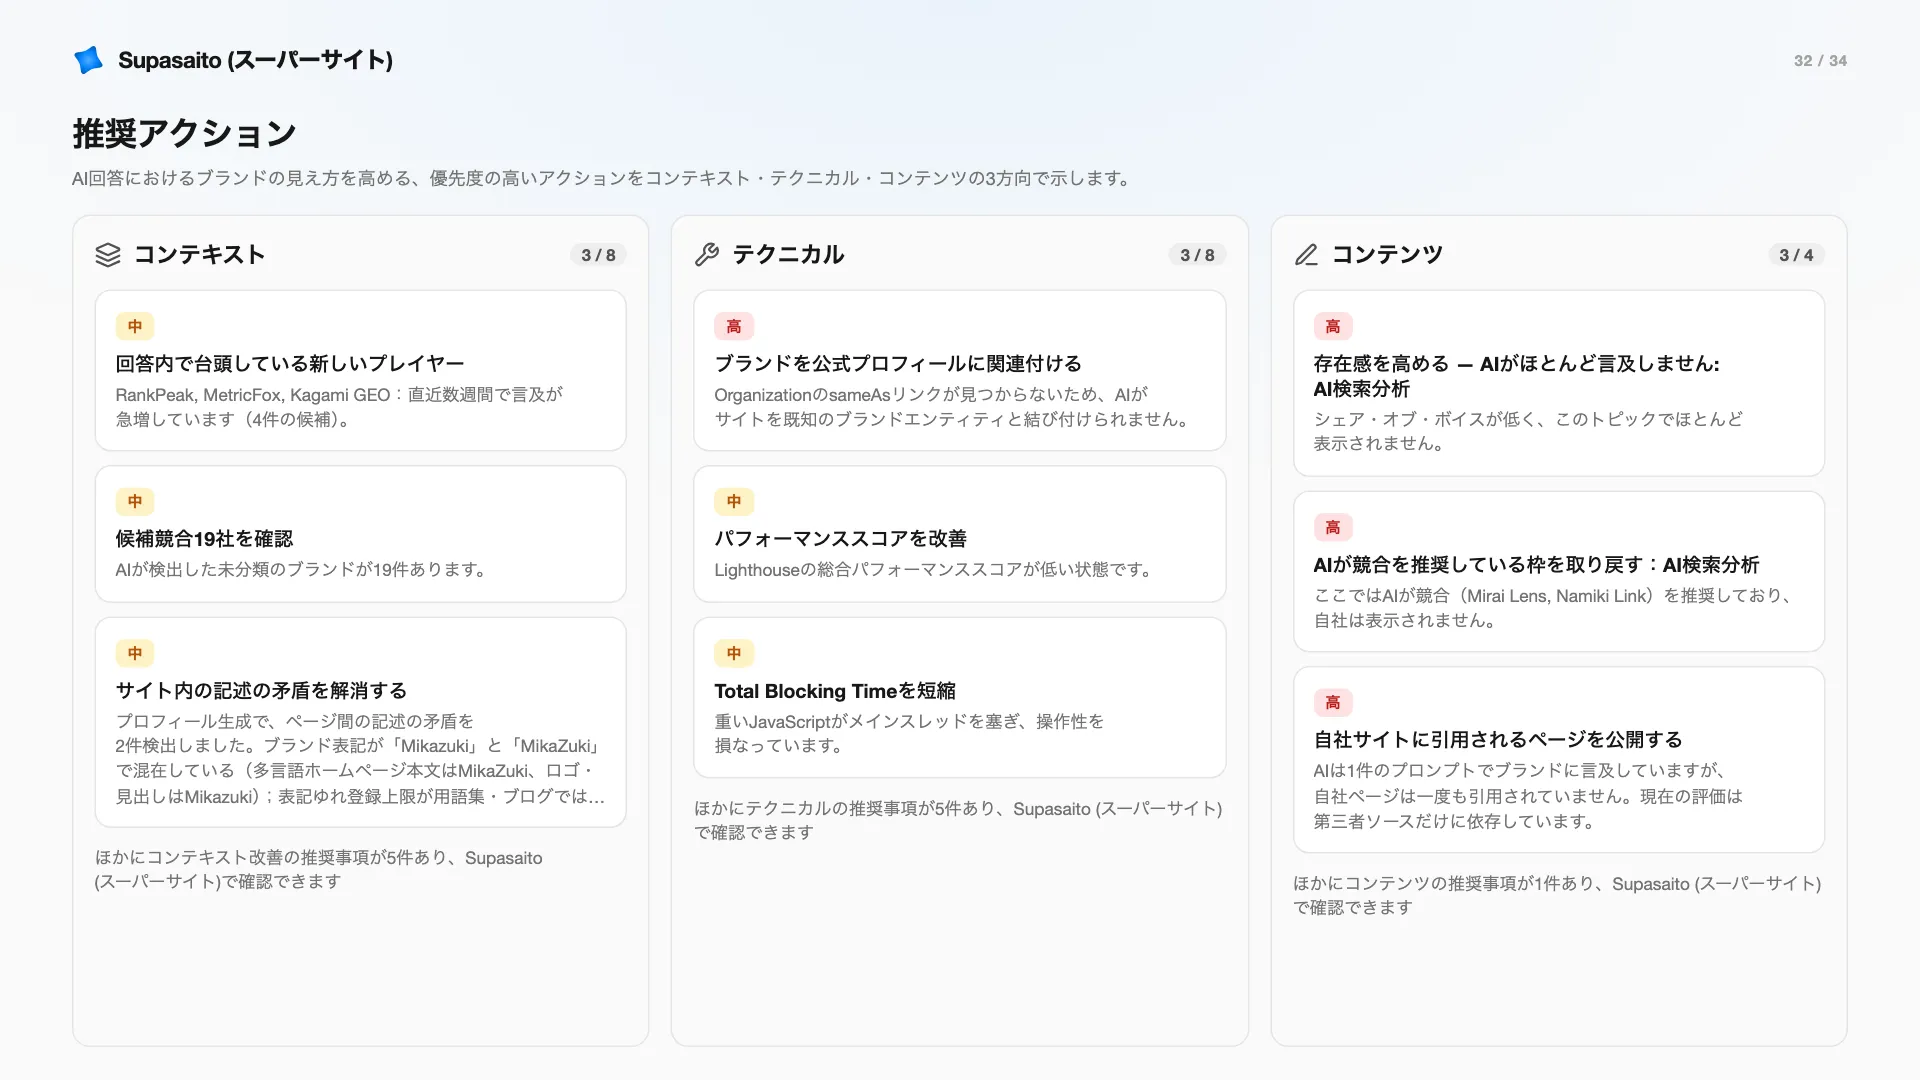The height and width of the screenshot is (1080, 1920).
Task: Click the 中 badge on 候補競合19社を確認 card
Action: [135, 501]
